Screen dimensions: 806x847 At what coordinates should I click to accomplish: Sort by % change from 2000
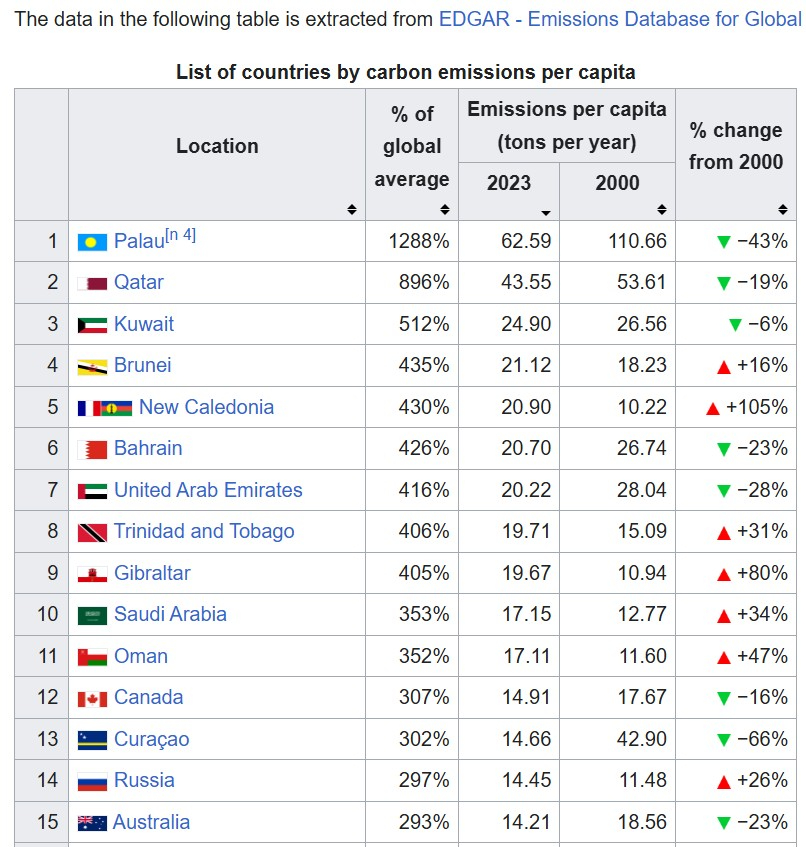783,210
